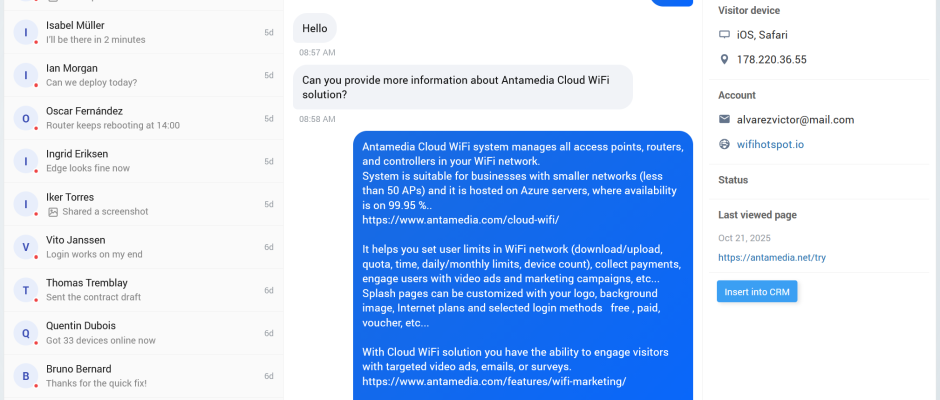This screenshot has width=940, height=400.
Task: Click Quentin Dubois' avatar icon
Action: click(25, 333)
